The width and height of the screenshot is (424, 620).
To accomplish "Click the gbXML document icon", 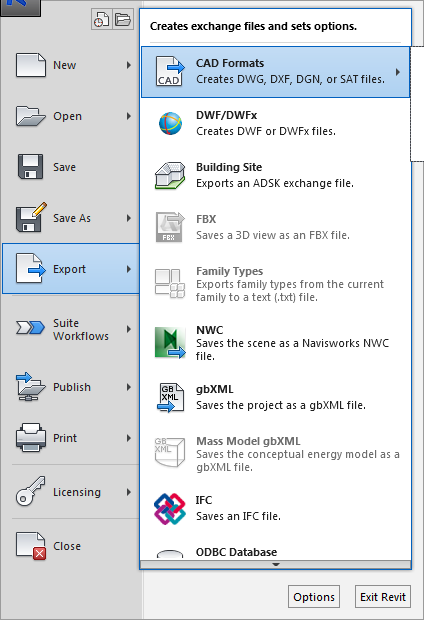I will click(x=170, y=397).
